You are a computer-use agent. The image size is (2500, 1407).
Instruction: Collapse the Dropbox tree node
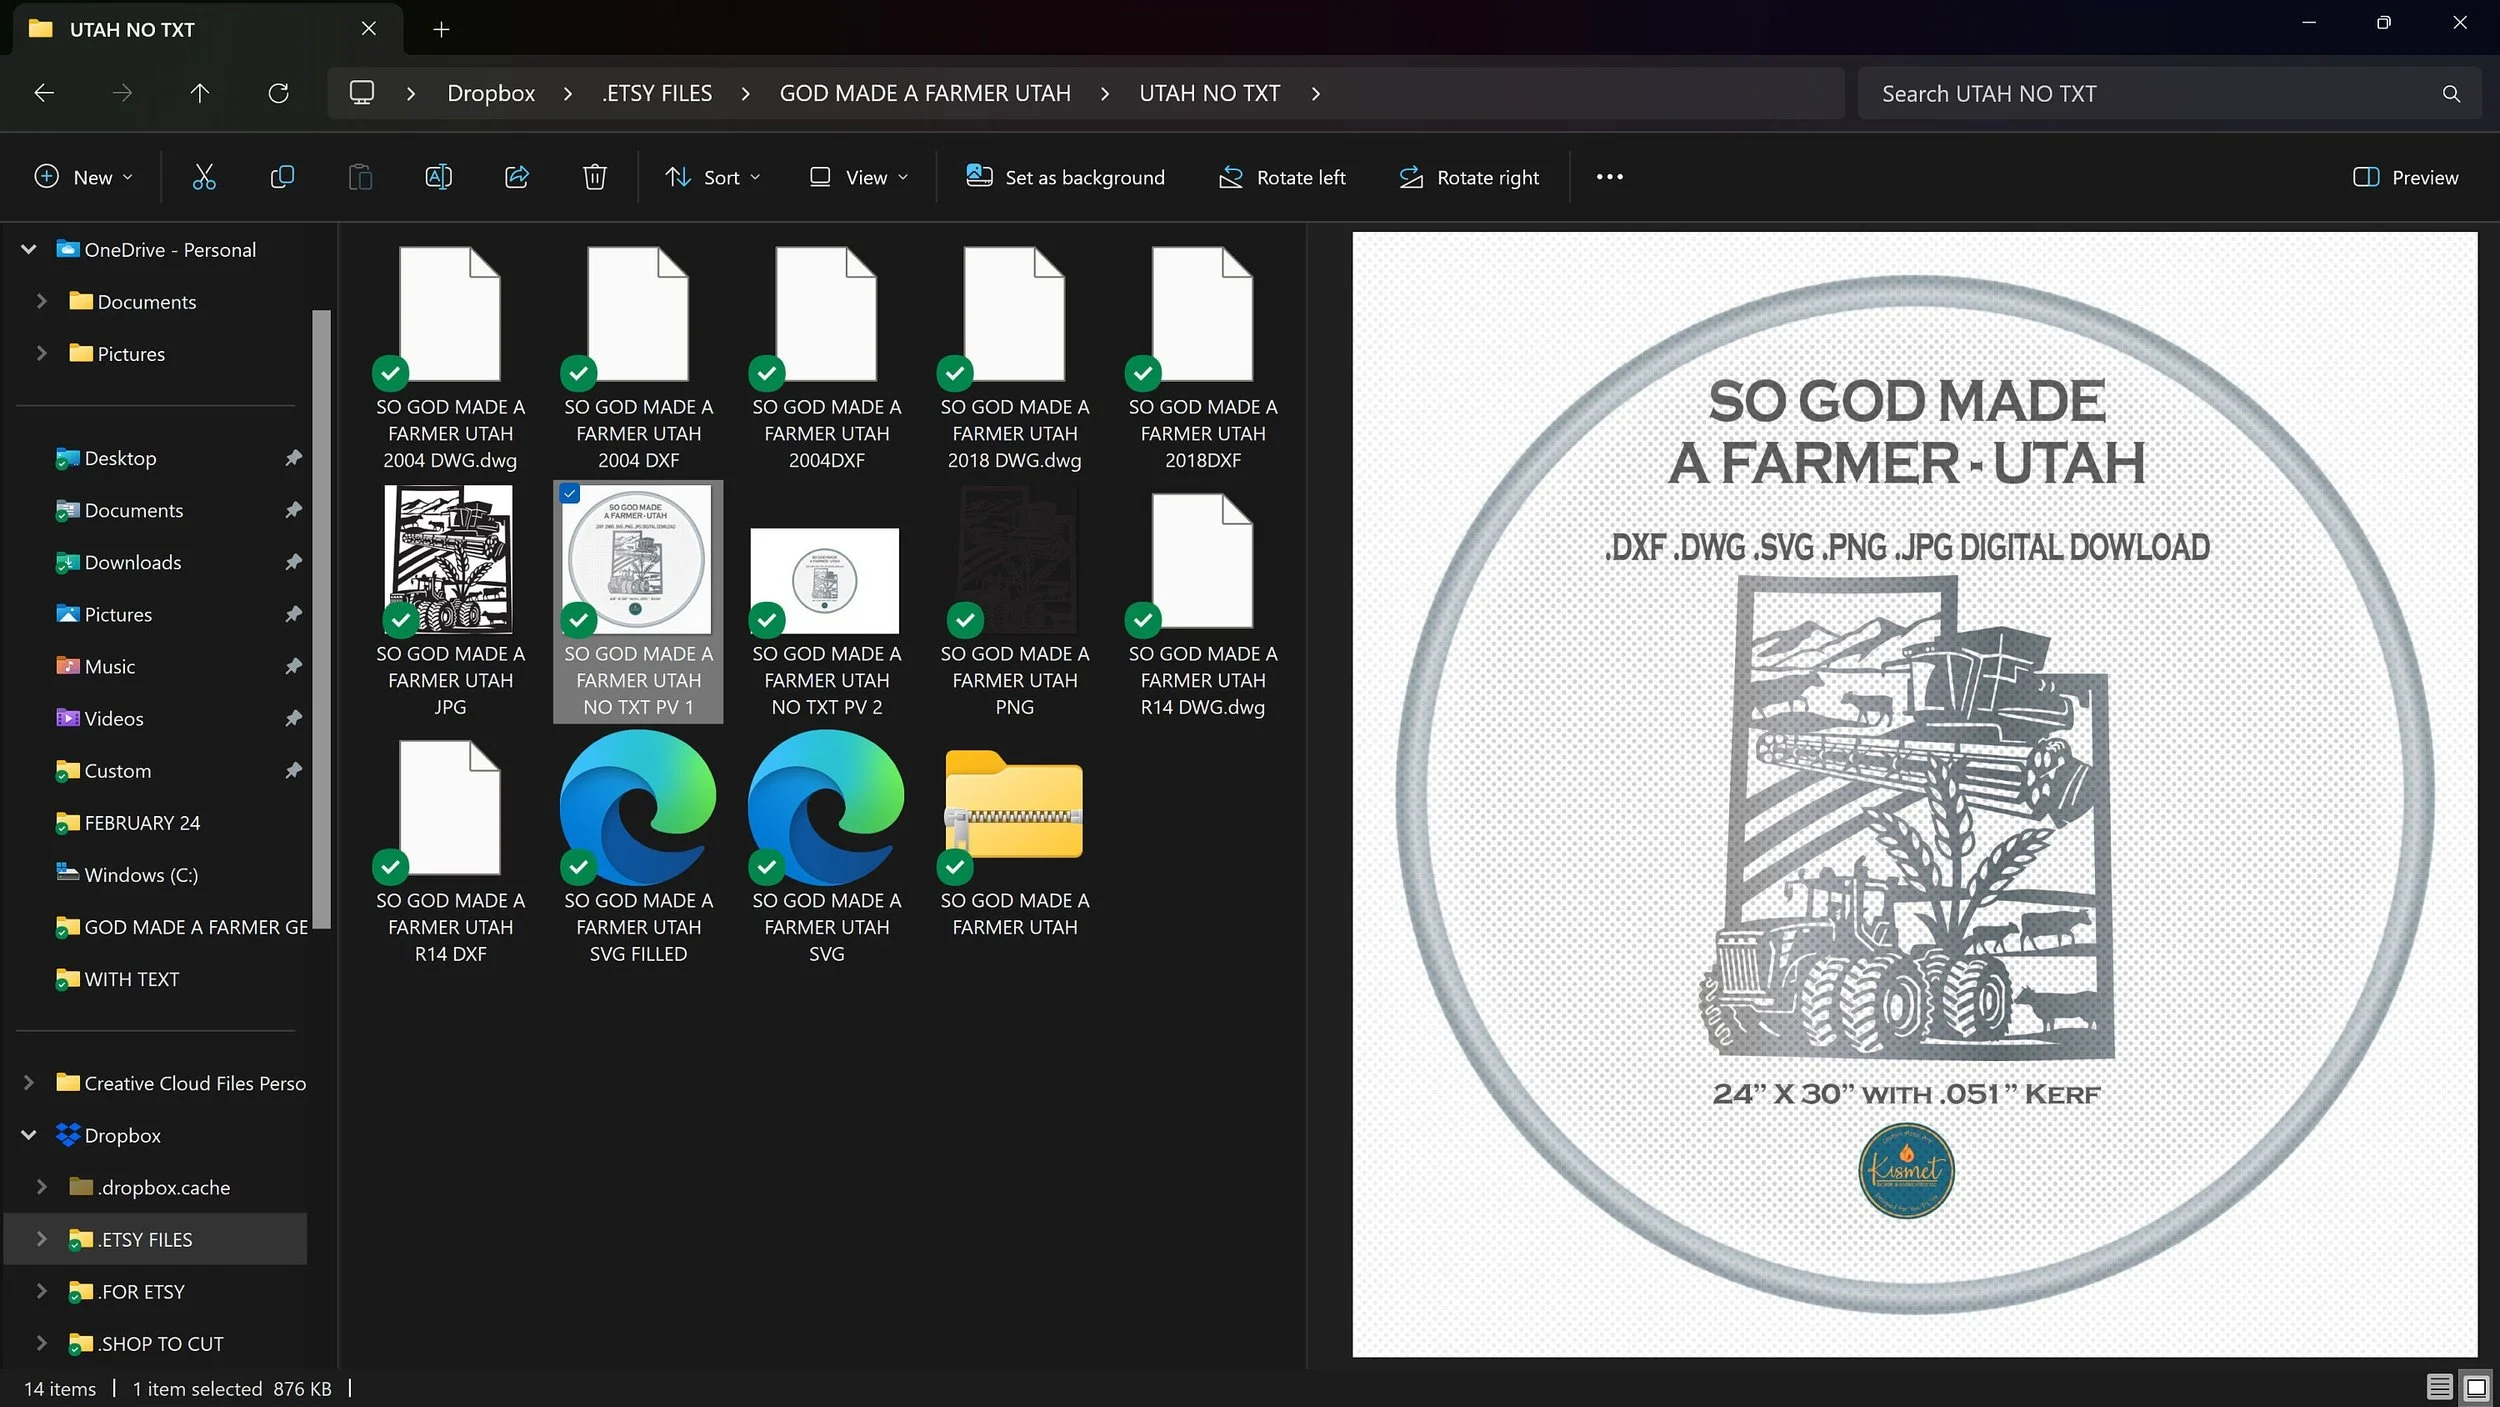point(29,1135)
